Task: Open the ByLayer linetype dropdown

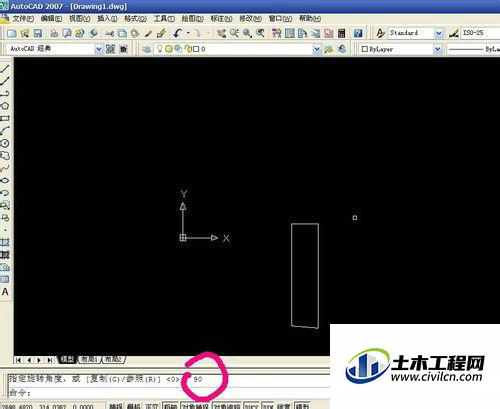Action: [x=473, y=49]
